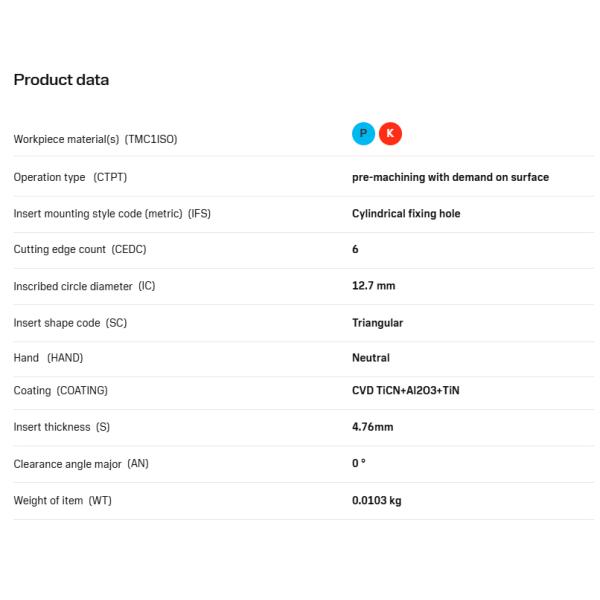Select the Triangular shape value
Image resolution: width=600 pixels, height=600 pixels.
377,323
